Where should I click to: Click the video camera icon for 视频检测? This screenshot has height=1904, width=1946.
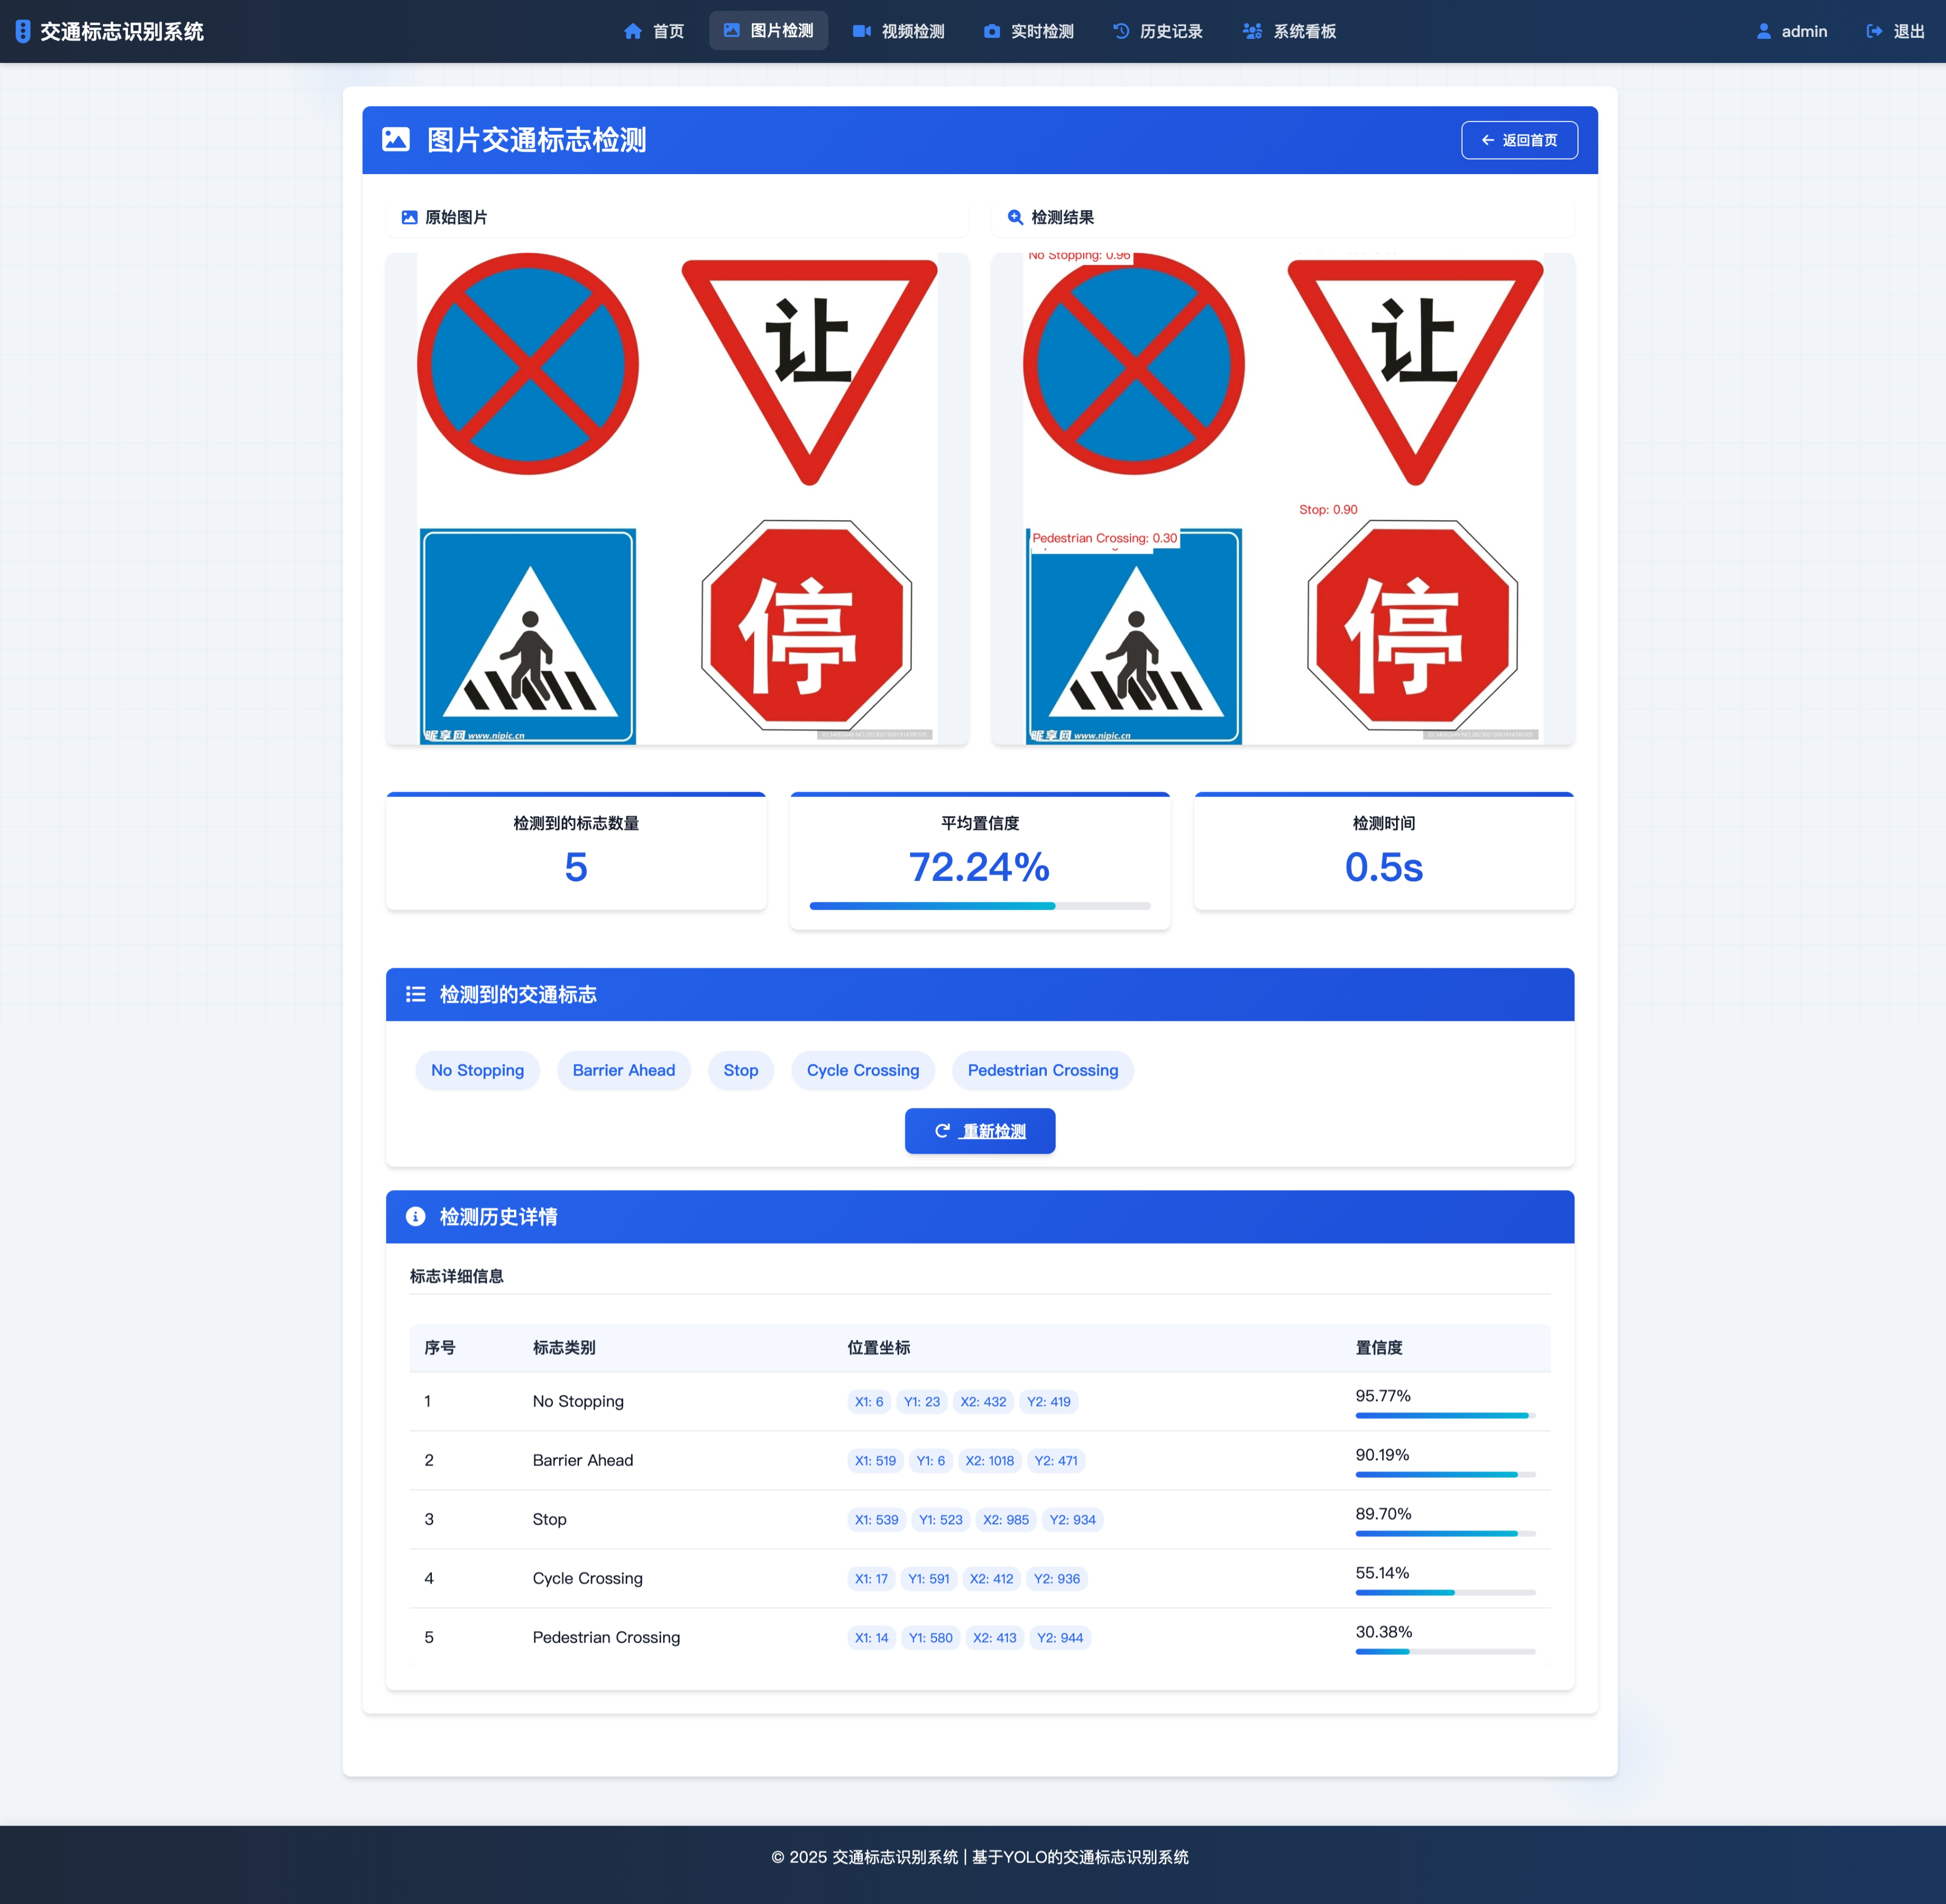pyautogui.click(x=861, y=31)
